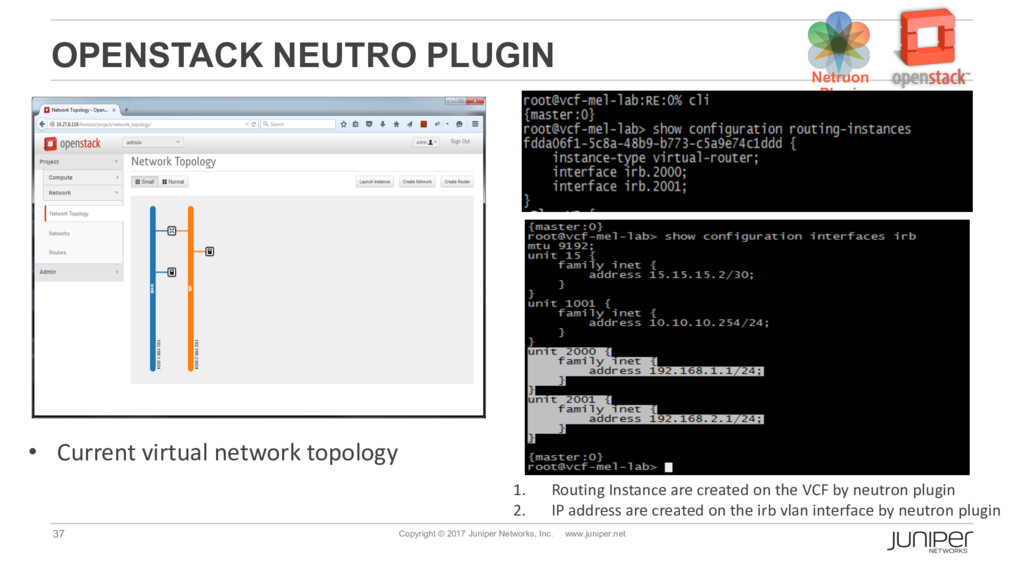Open a new browser tab with plus button
Image resolution: width=1024 pixels, height=576 pixels.
[x=126, y=110]
